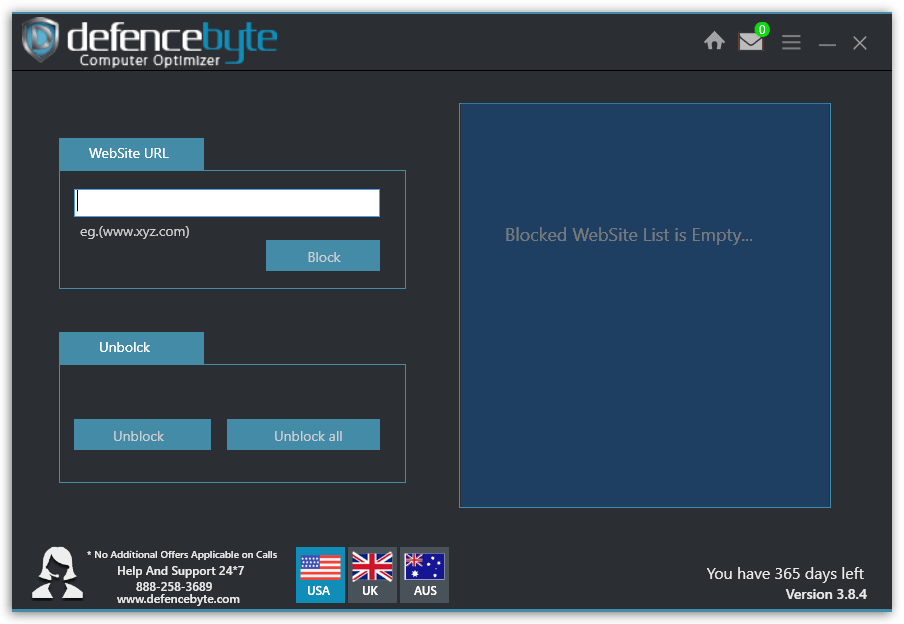This screenshot has height=624, width=904.
Task: Switch to the WebSite URL section
Action: pyautogui.click(x=131, y=154)
